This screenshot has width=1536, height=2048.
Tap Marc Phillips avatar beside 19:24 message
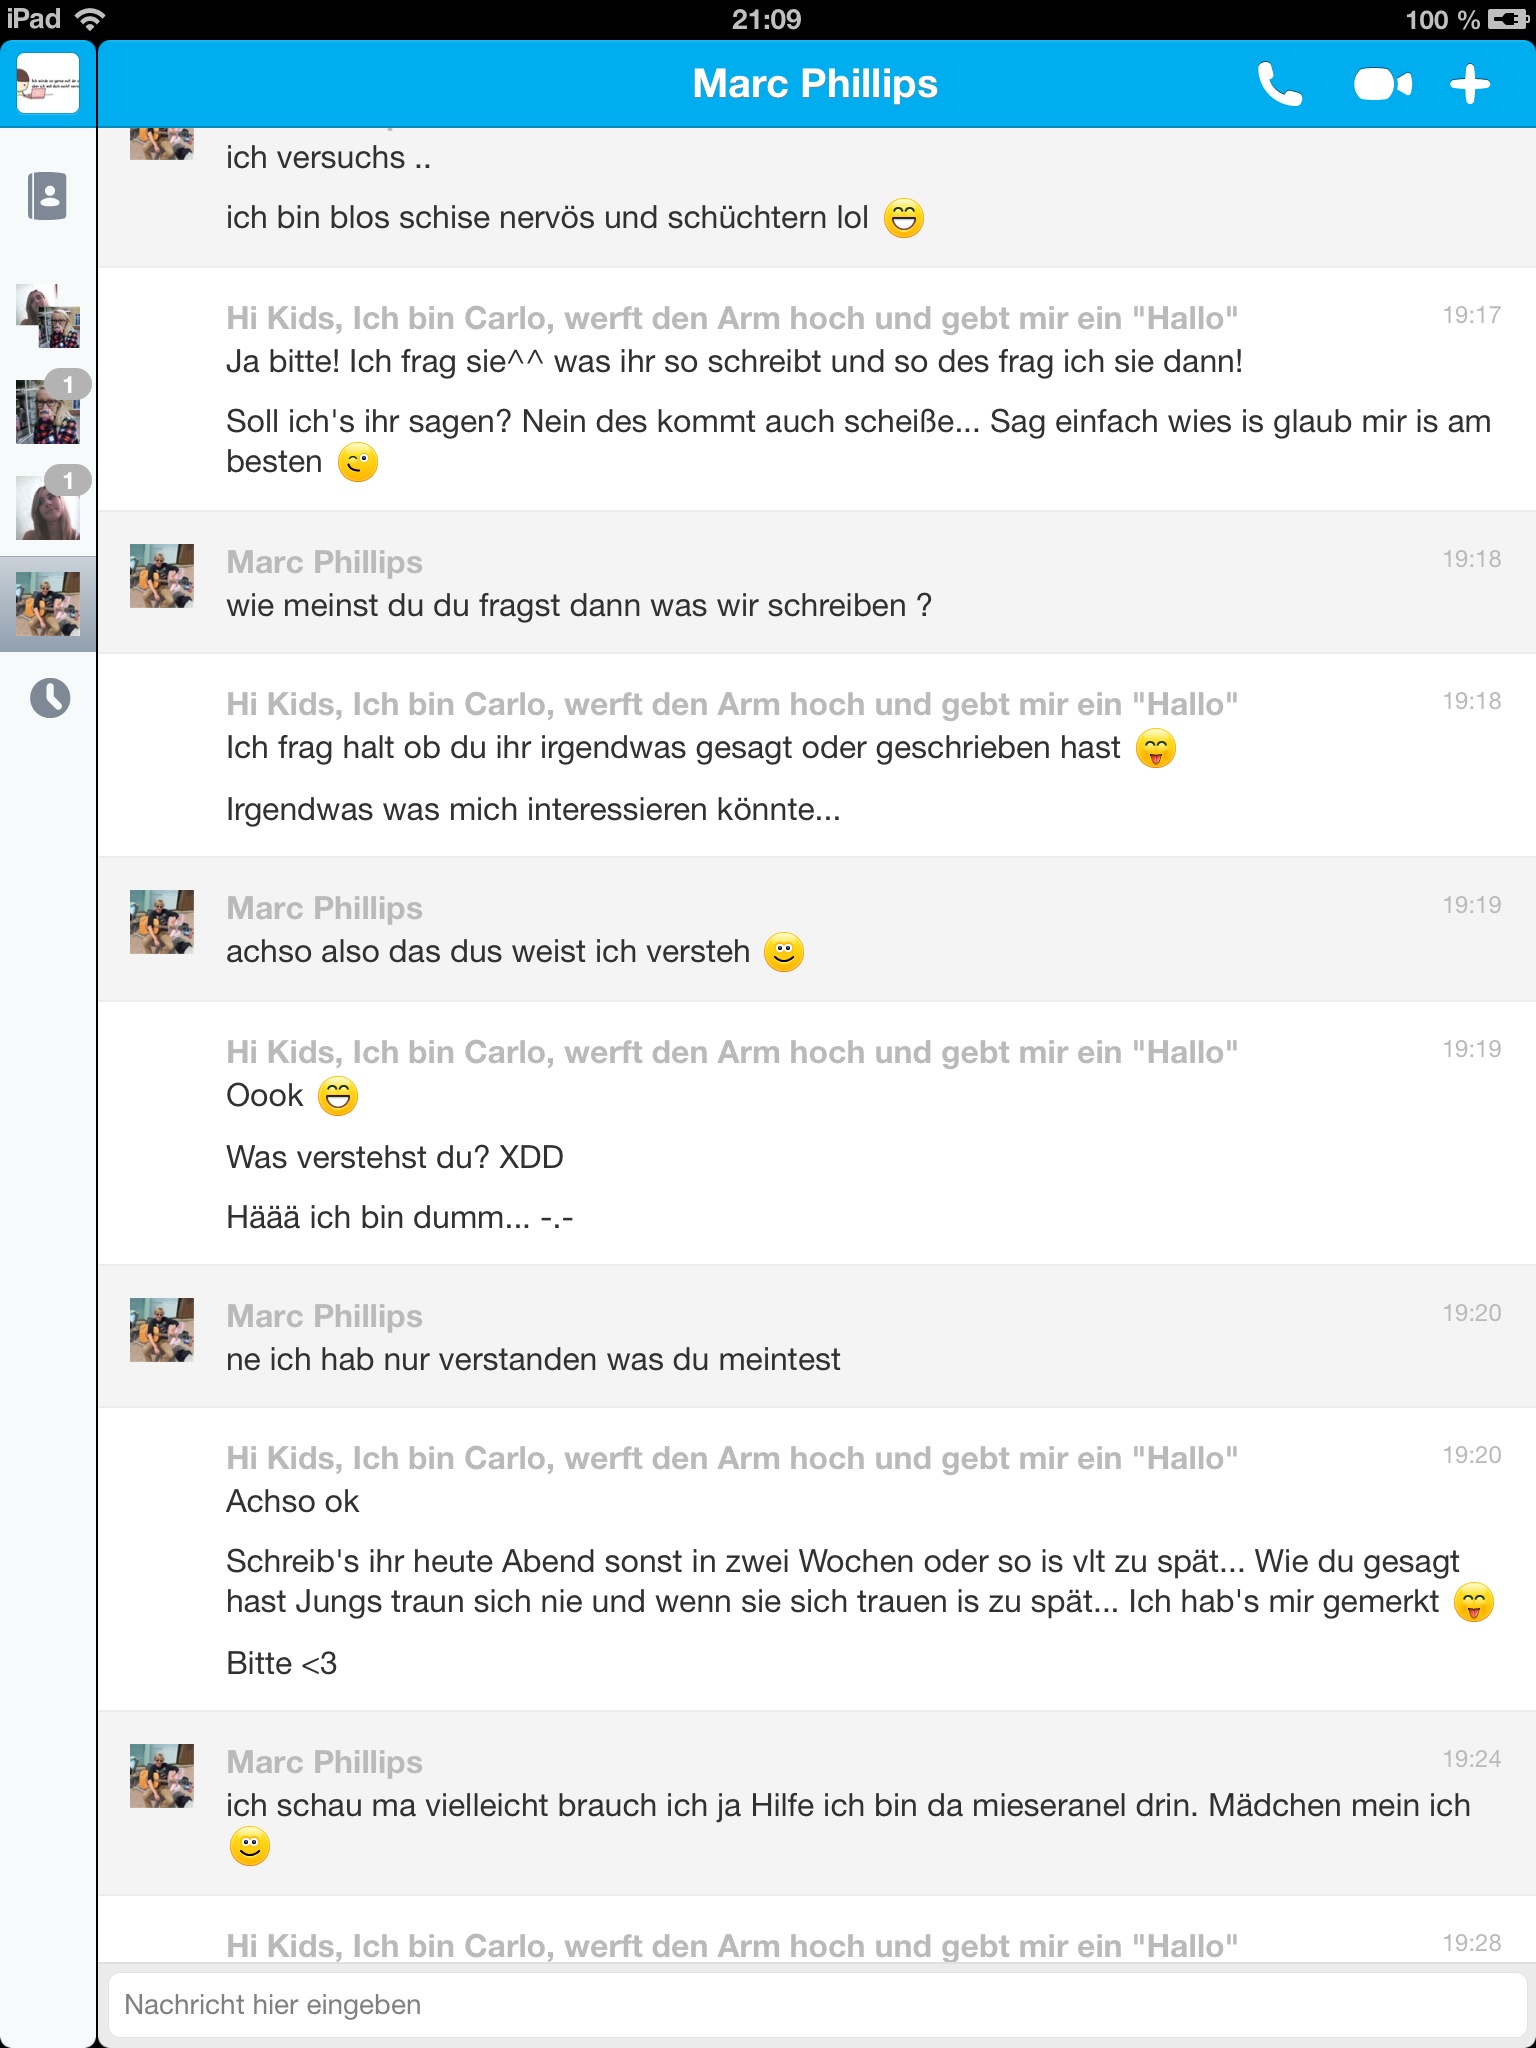pyautogui.click(x=162, y=1776)
